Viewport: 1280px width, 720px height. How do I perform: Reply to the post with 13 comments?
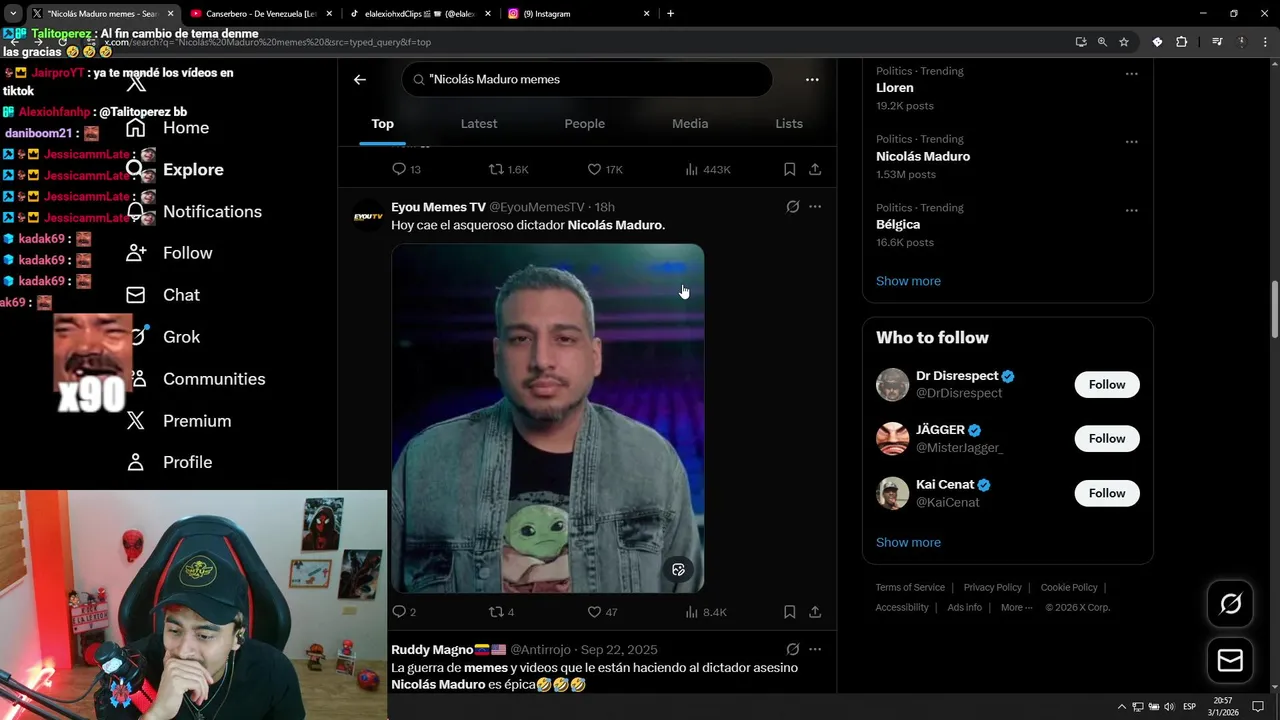(406, 169)
